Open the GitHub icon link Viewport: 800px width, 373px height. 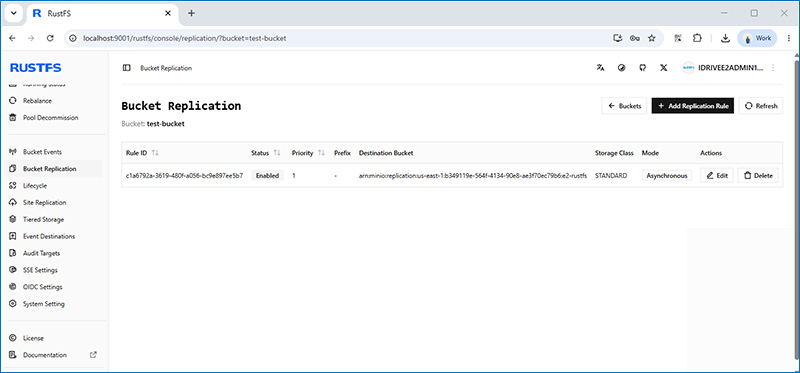pyautogui.click(x=642, y=67)
